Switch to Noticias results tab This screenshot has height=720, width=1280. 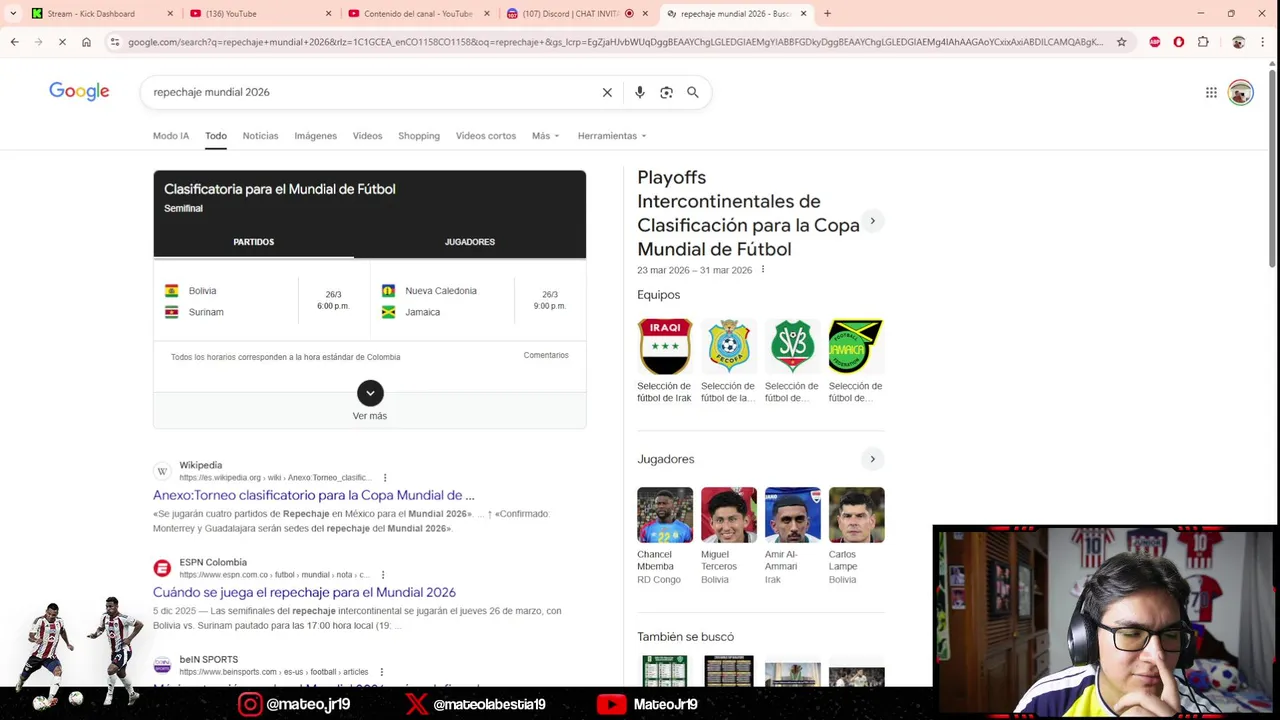click(x=260, y=136)
